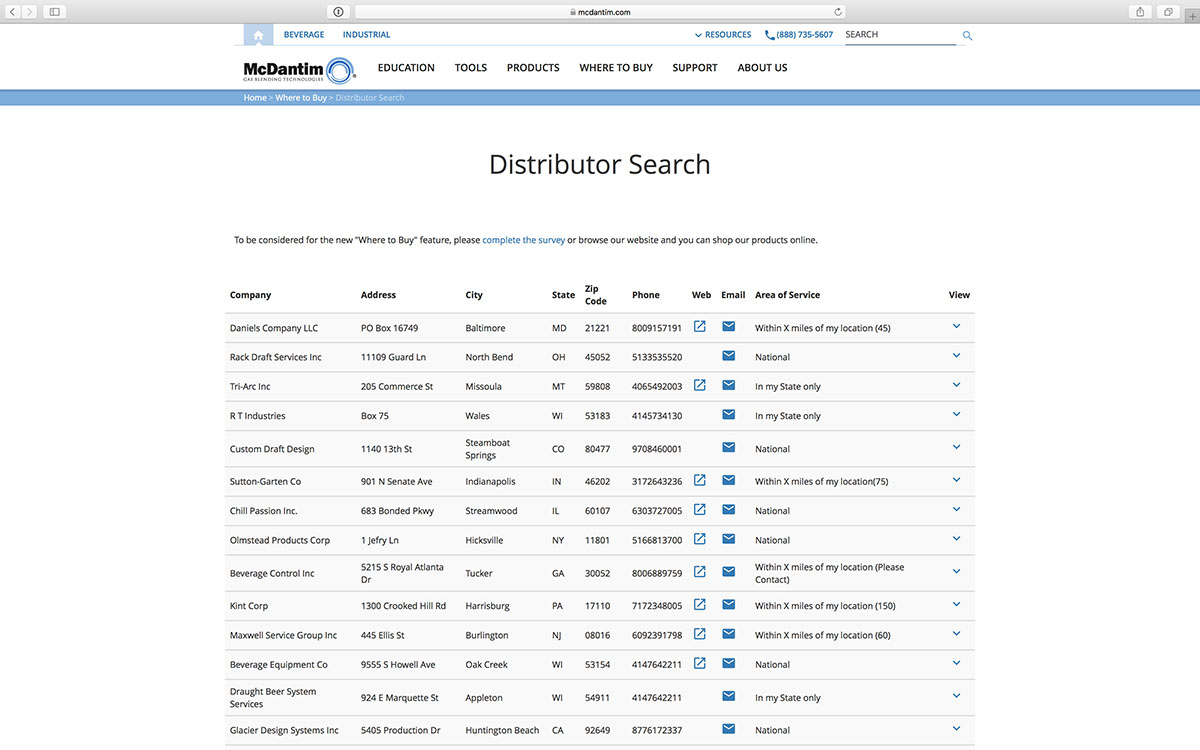Click the email icon for Glacier Design Systems Inc
The width and height of the screenshot is (1200, 750).
click(729, 729)
